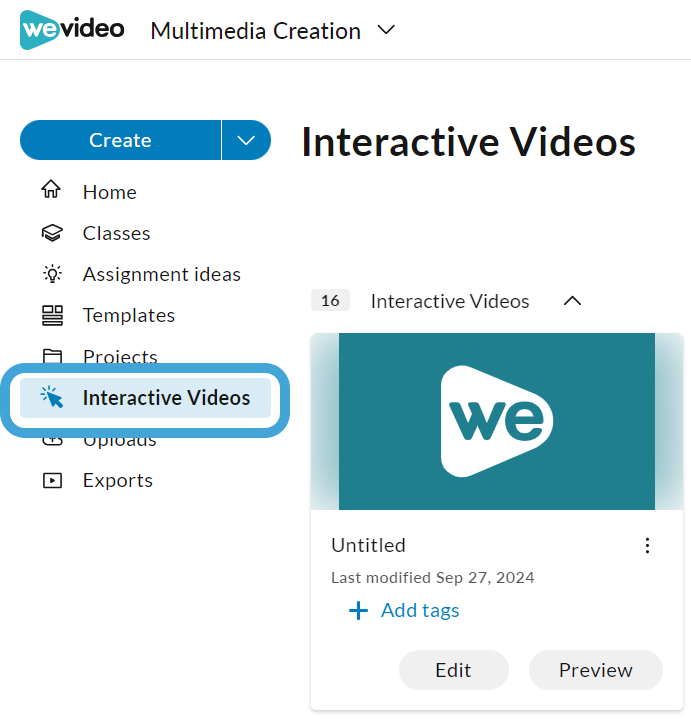The image size is (691, 719).
Task: Open the Multimedia Creation dropdown
Action: (x=273, y=31)
